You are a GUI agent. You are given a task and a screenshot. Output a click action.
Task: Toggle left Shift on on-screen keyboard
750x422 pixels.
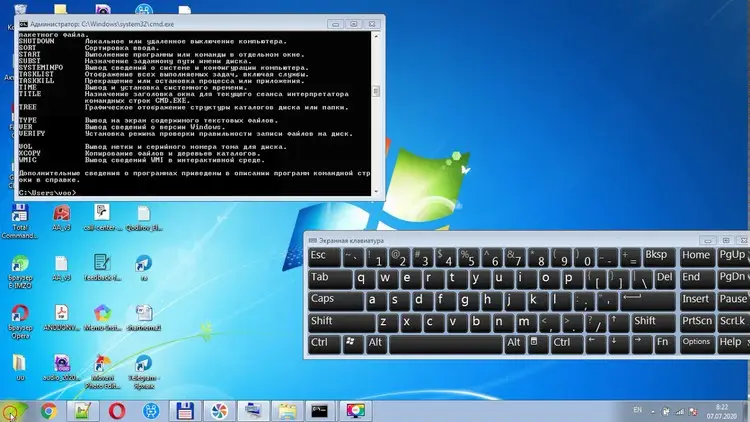point(342,323)
